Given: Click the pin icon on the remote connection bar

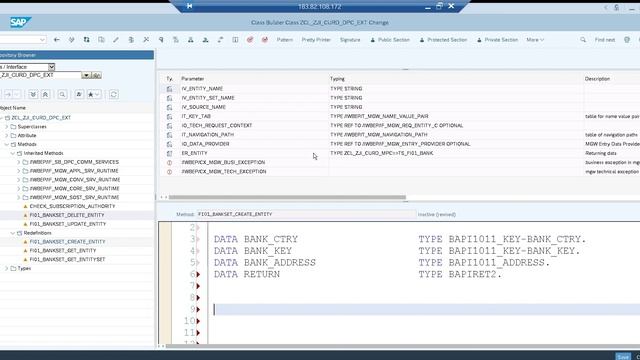Looking at the screenshot, I should click(x=189, y=6).
